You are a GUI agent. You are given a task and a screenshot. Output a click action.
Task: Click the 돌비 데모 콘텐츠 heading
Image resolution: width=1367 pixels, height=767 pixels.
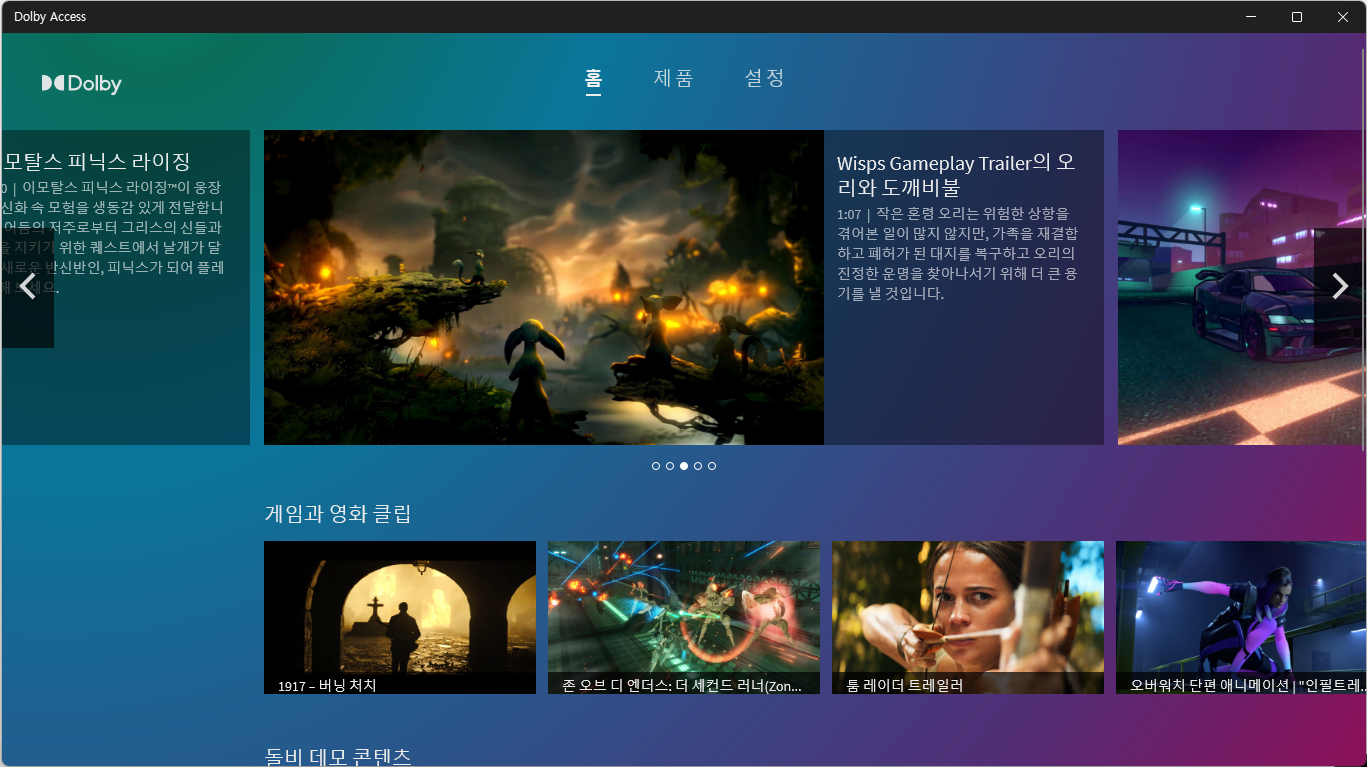338,756
